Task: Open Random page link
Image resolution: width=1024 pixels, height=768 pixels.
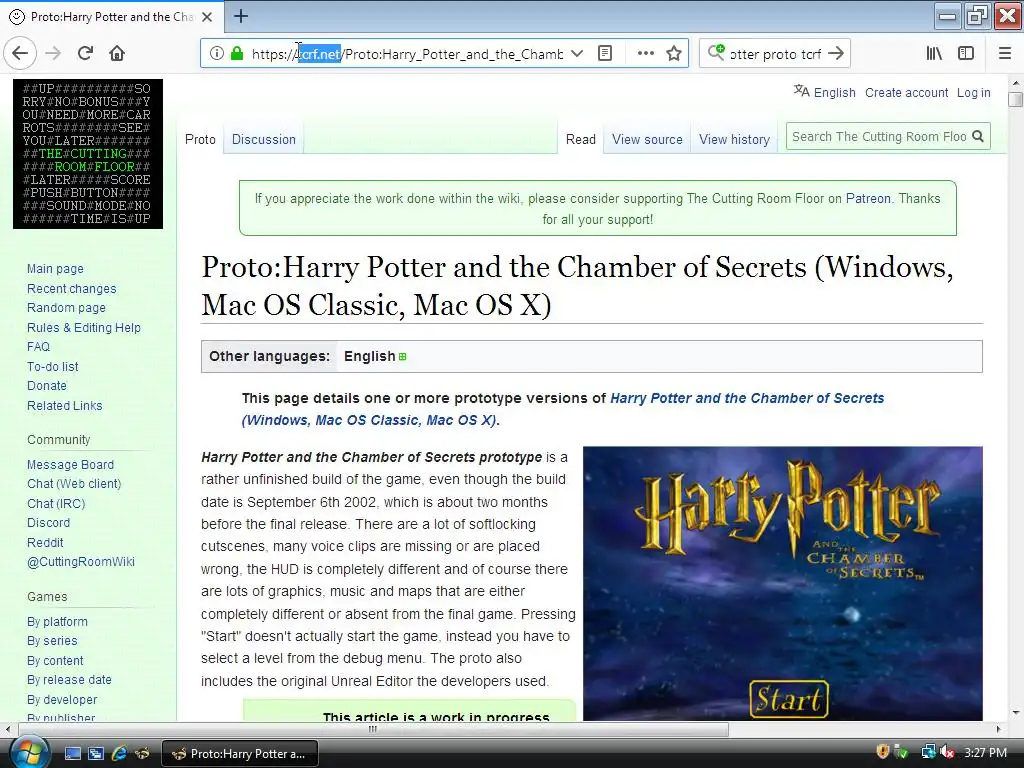Action: pos(67,308)
